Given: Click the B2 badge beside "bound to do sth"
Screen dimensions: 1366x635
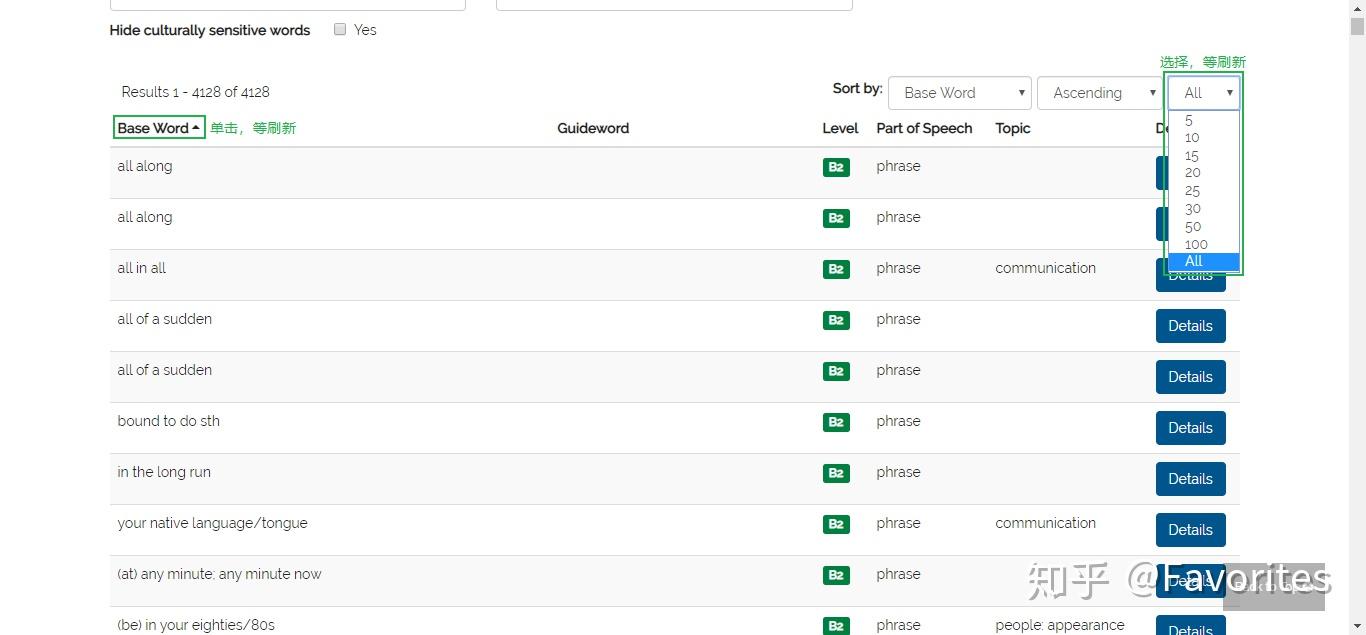Looking at the screenshot, I should pyautogui.click(x=836, y=422).
